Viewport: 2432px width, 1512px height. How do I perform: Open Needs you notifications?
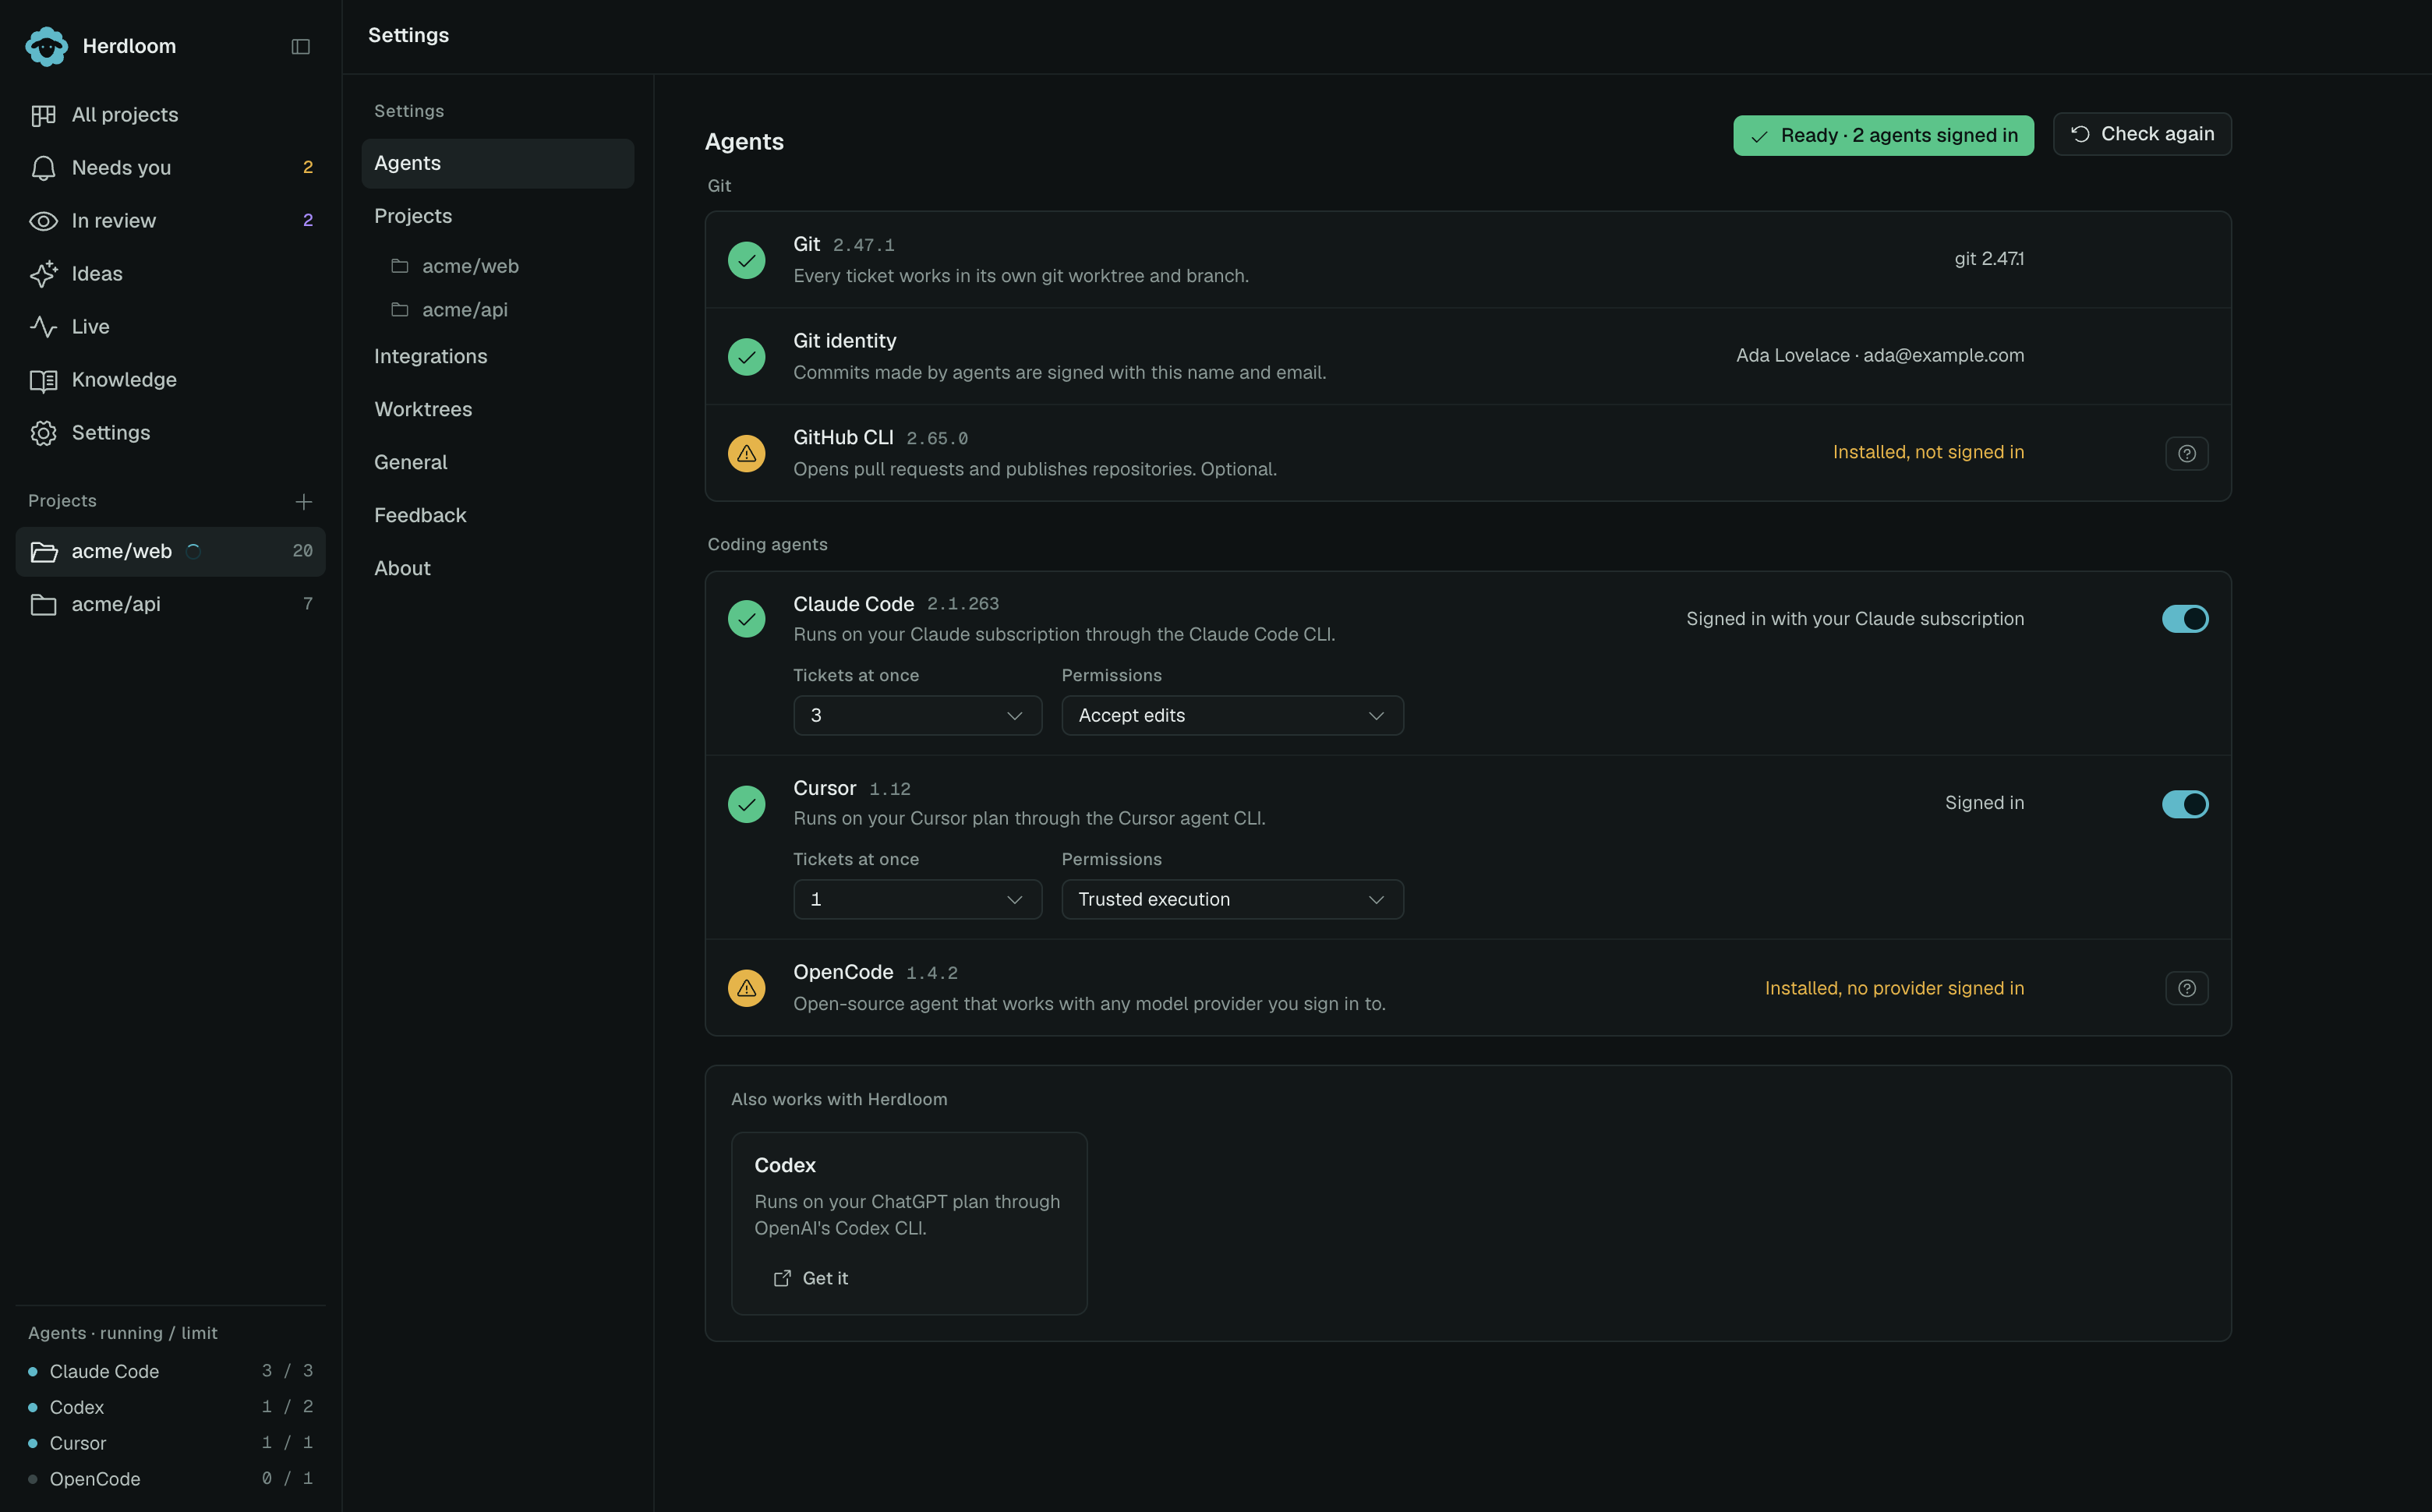[170, 168]
